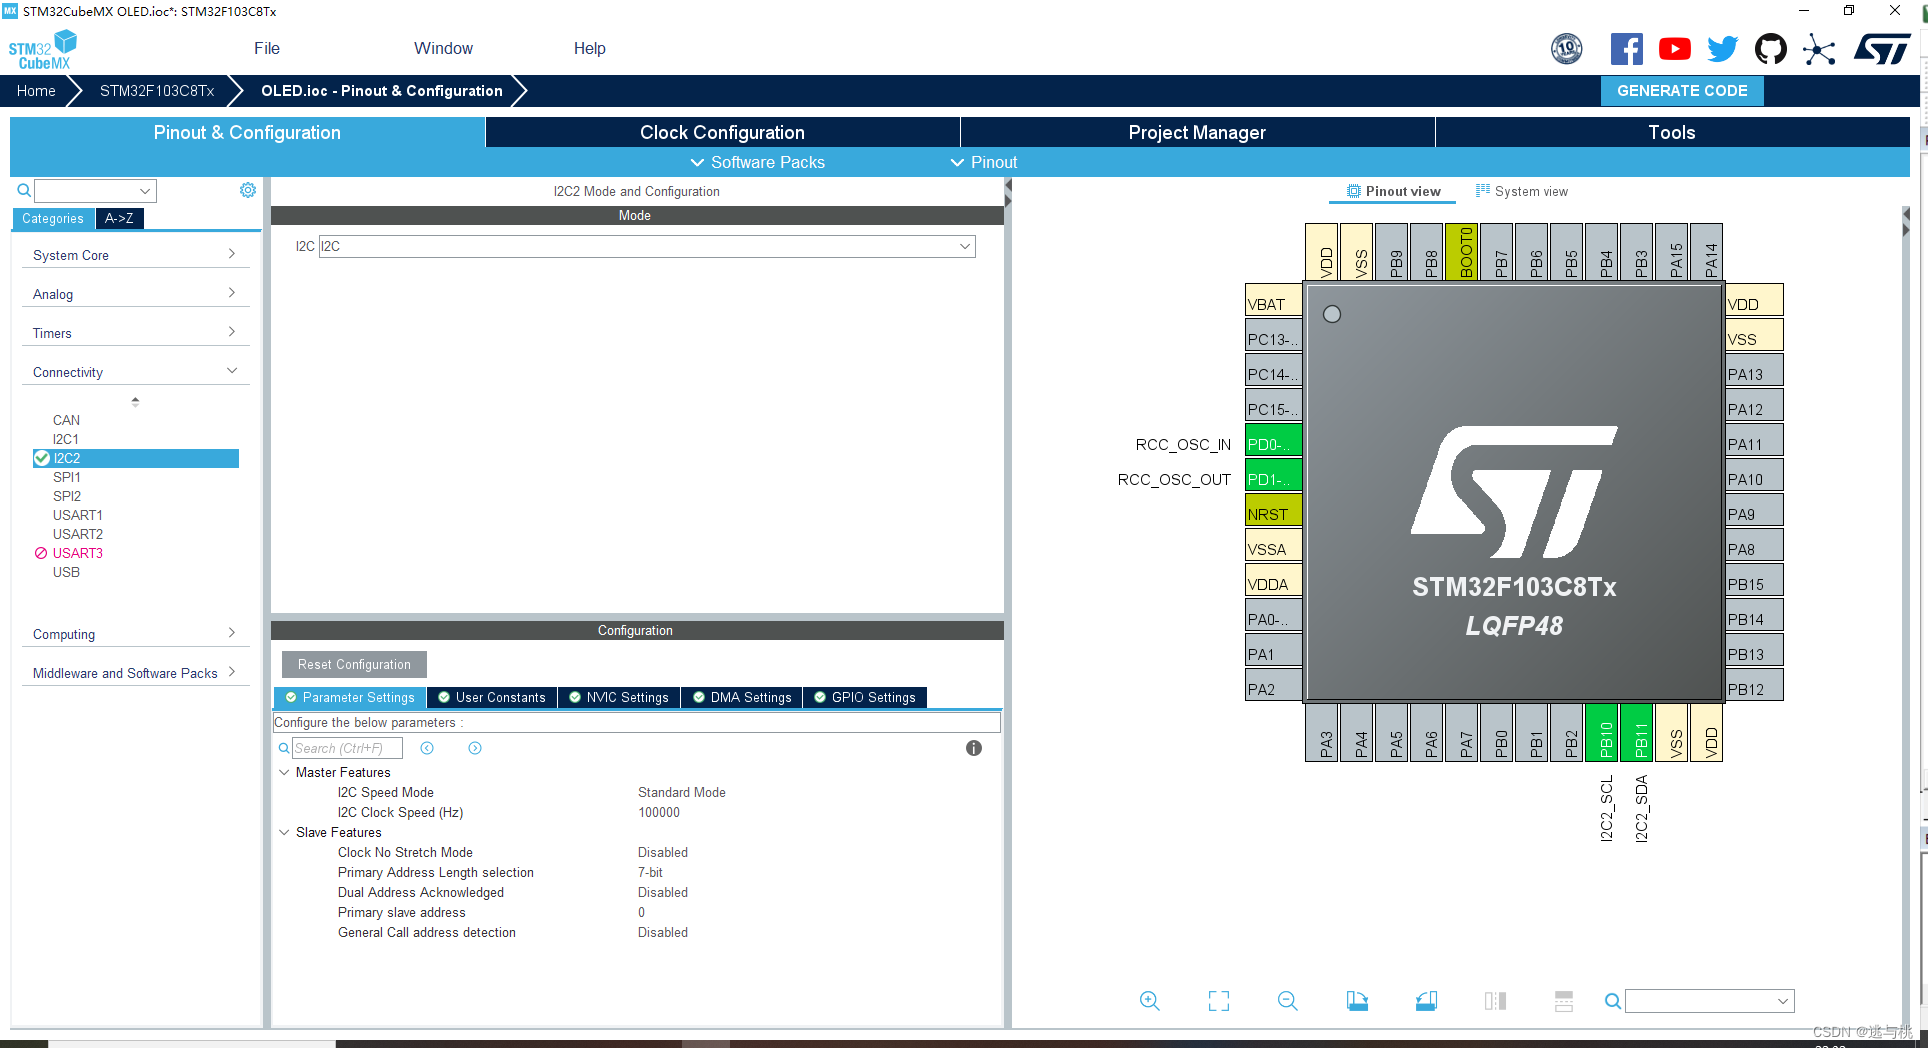This screenshot has height=1048, width=1928.
Task: Show the parameter info icon
Action: pyautogui.click(x=974, y=748)
